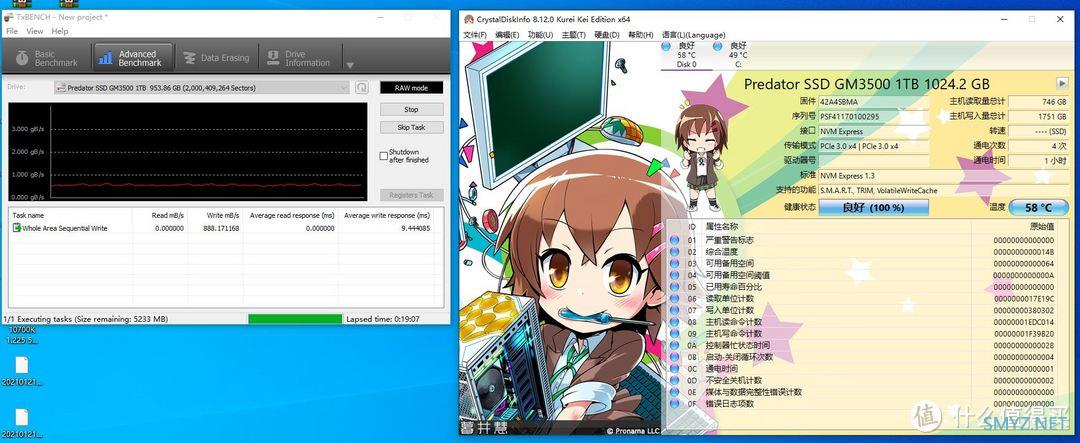Click status orb for 01 严重警告标志
This screenshot has height=443, width=1080.
tap(675, 240)
